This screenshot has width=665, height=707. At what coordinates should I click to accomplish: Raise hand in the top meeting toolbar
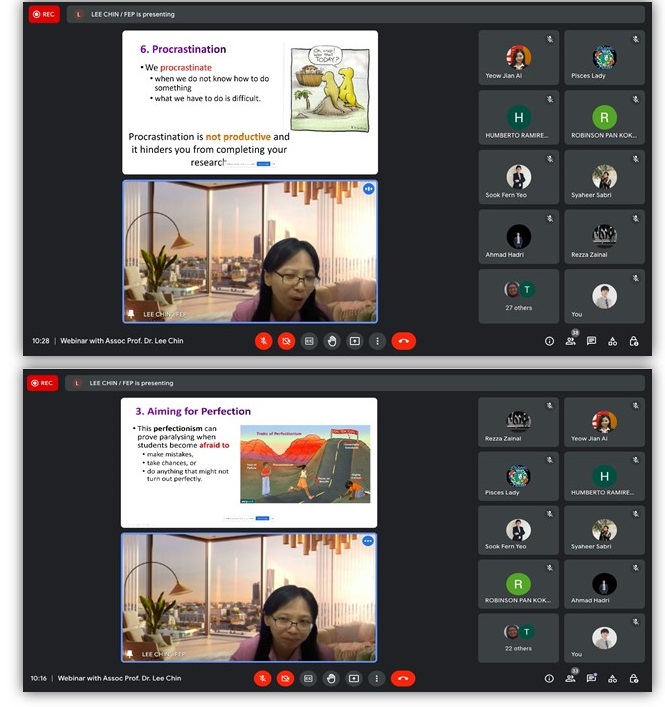click(332, 341)
